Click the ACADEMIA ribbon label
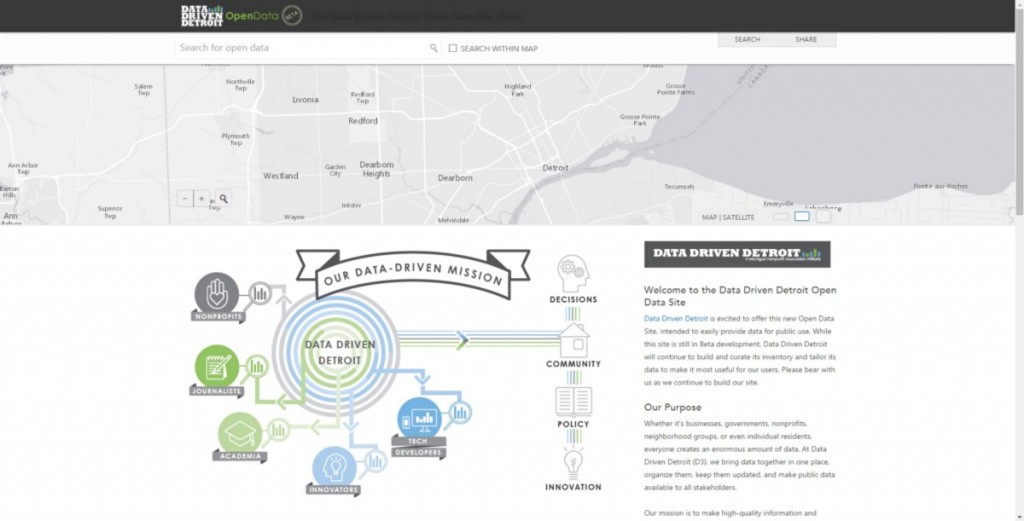Viewport: 1024px width, 521px height. pyautogui.click(x=240, y=456)
